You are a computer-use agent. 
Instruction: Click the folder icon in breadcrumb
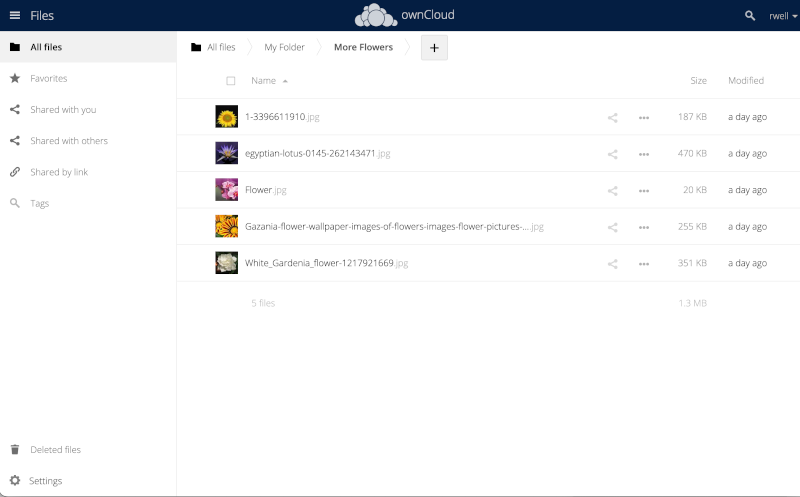[196, 47]
